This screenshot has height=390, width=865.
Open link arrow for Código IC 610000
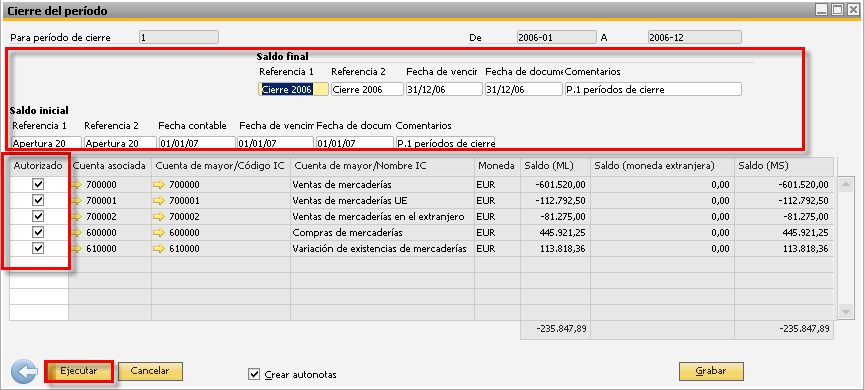(159, 249)
